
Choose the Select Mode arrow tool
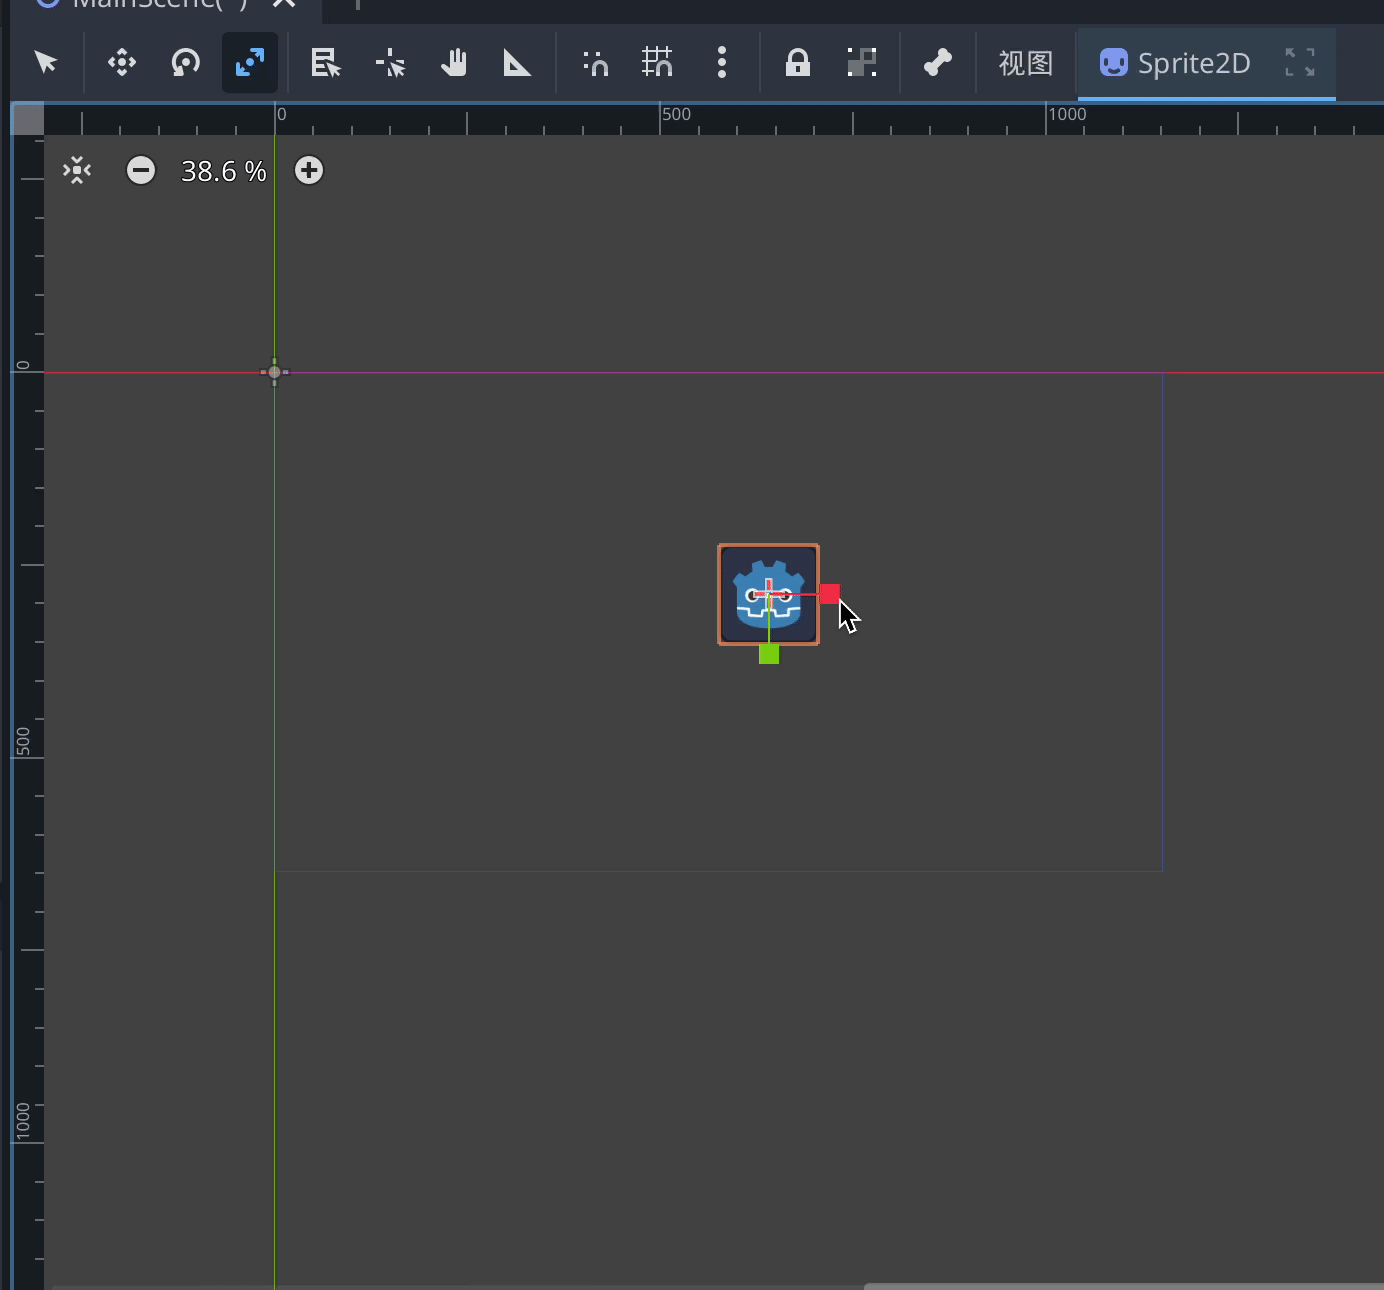46,63
